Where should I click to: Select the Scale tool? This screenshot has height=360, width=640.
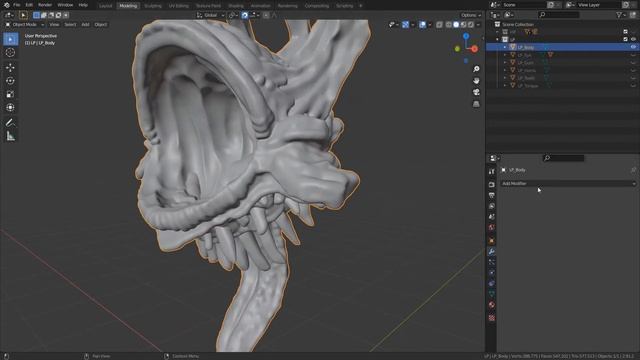[x=11, y=94]
